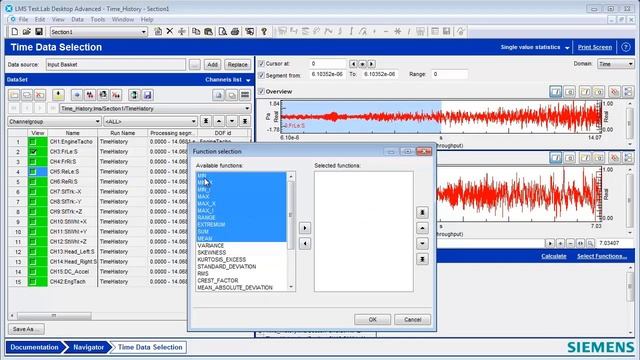
Task: Open the Section1 dropdown in toolbar
Action: [x=143, y=32]
